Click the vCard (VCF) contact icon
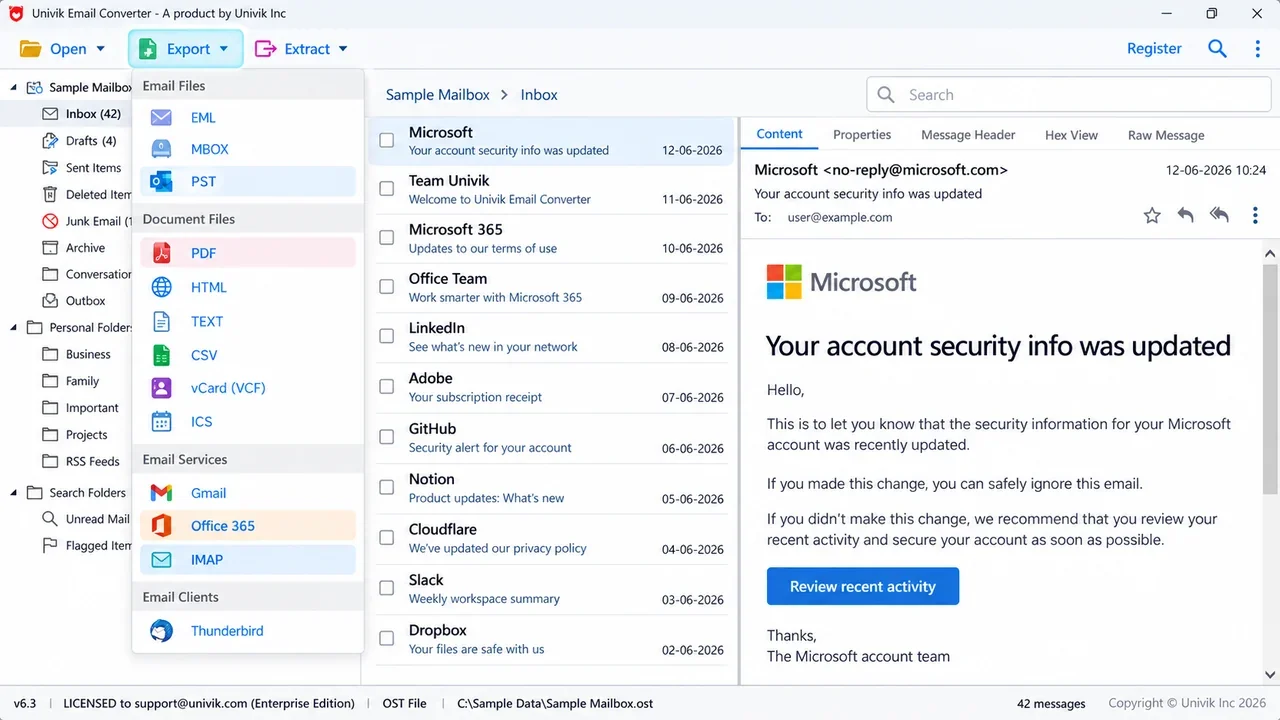 point(161,388)
